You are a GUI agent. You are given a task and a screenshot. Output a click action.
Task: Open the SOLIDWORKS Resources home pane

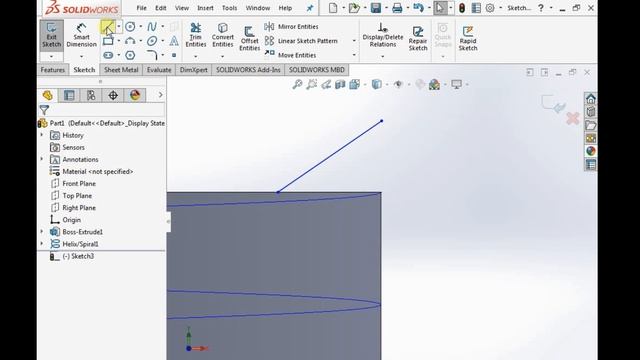[590, 99]
